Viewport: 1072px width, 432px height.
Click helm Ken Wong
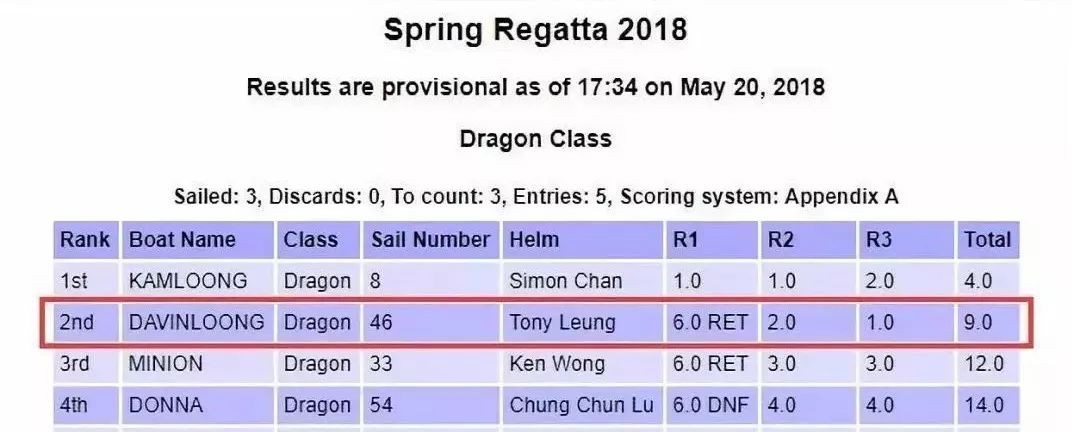557,364
